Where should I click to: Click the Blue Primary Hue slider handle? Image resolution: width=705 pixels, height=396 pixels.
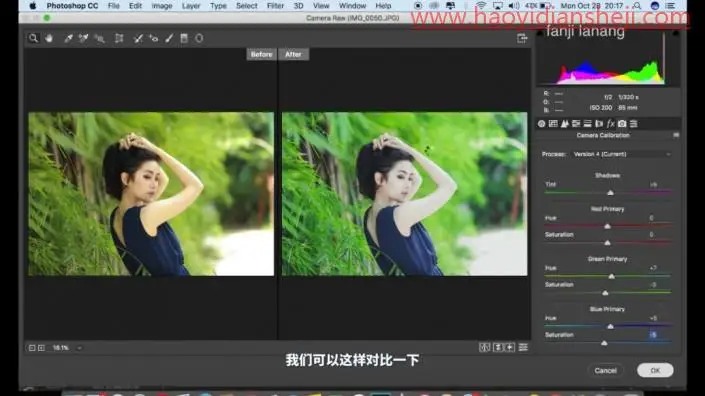click(610, 326)
